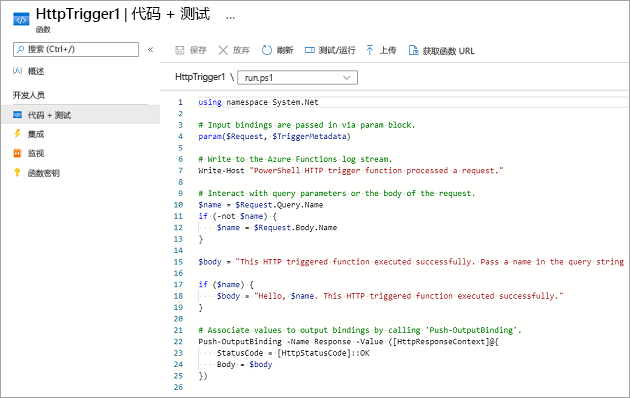630x398 pixels.
Task: Open the ellipsis more options menu
Action: pos(230,18)
